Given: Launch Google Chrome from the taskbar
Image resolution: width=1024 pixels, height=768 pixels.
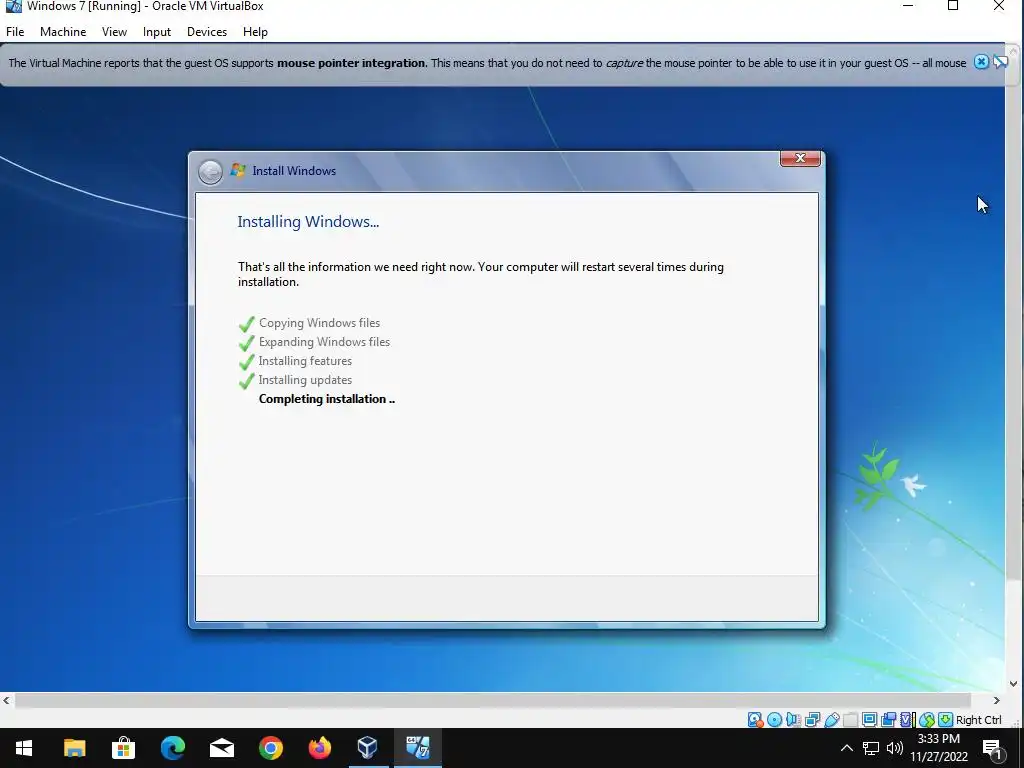Looking at the screenshot, I should [270, 748].
